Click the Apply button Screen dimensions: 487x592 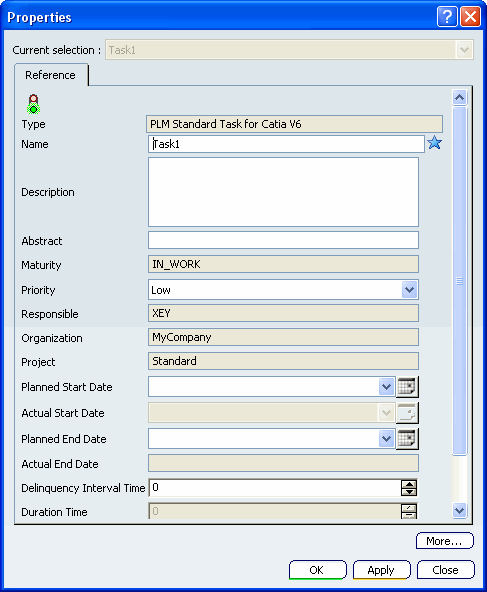[x=381, y=570]
